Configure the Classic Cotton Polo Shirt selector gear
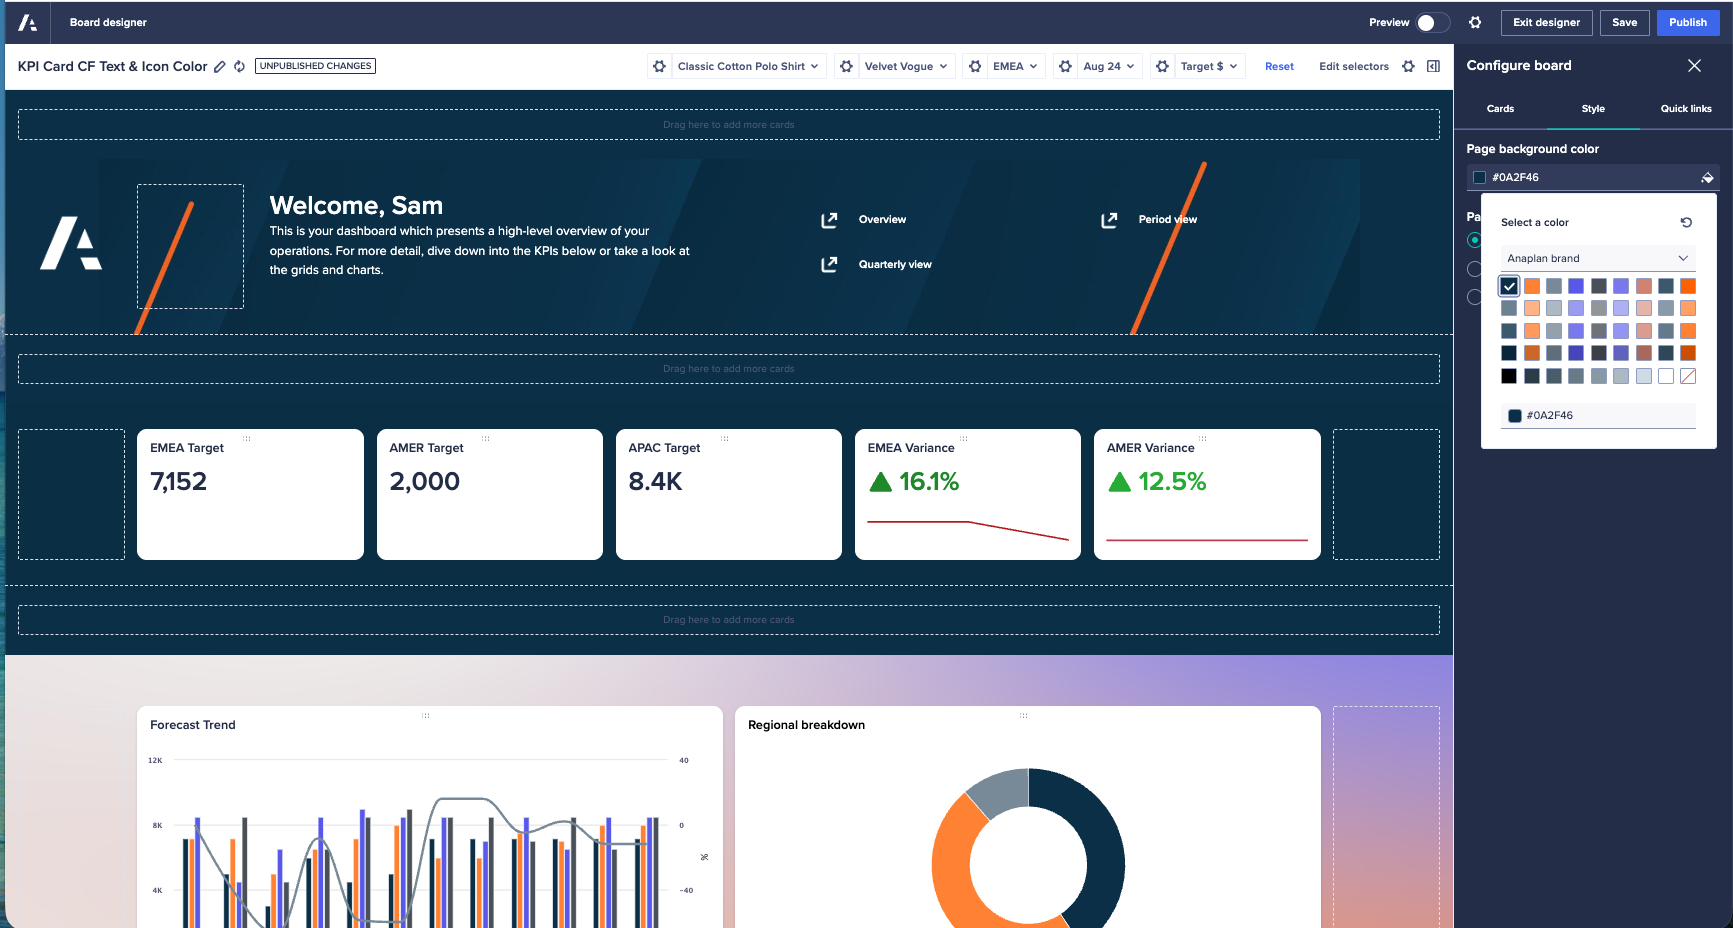The width and height of the screenshot is (1733, 928). pyautogui.click(x=659, y=66)
